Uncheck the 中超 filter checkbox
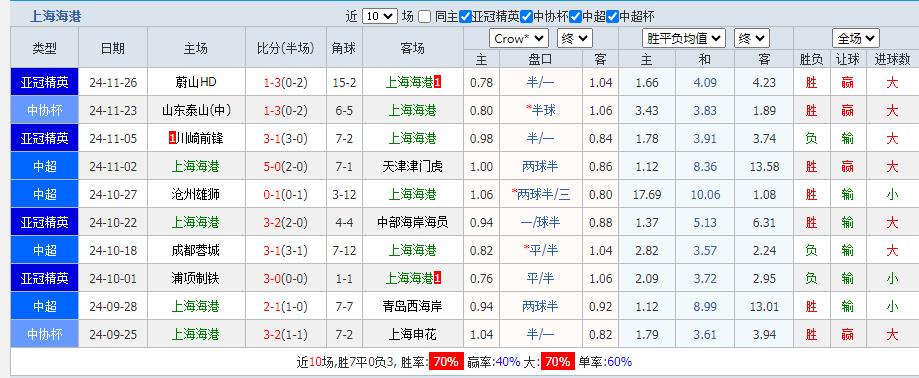919x378 pixels. tap(575, 16)
